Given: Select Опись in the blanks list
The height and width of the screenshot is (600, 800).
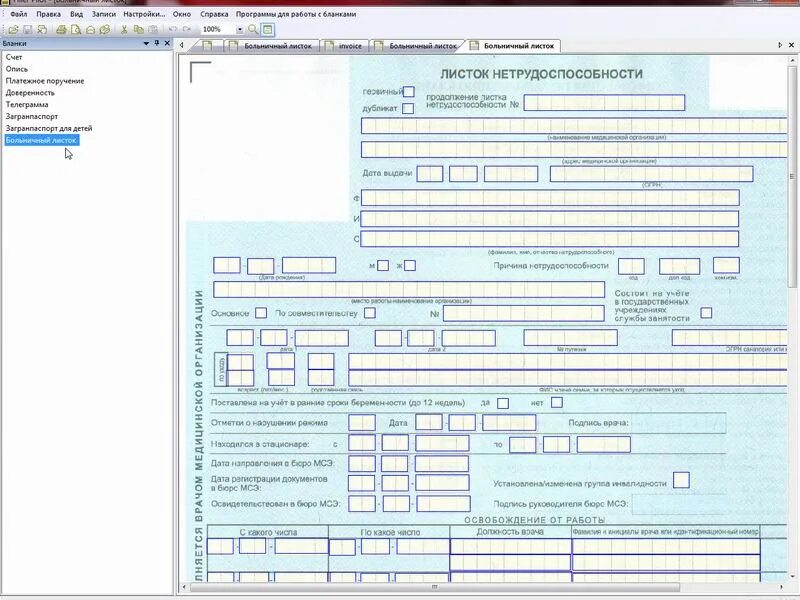Looking at the screenshot, I should click(x=17, y=69).
